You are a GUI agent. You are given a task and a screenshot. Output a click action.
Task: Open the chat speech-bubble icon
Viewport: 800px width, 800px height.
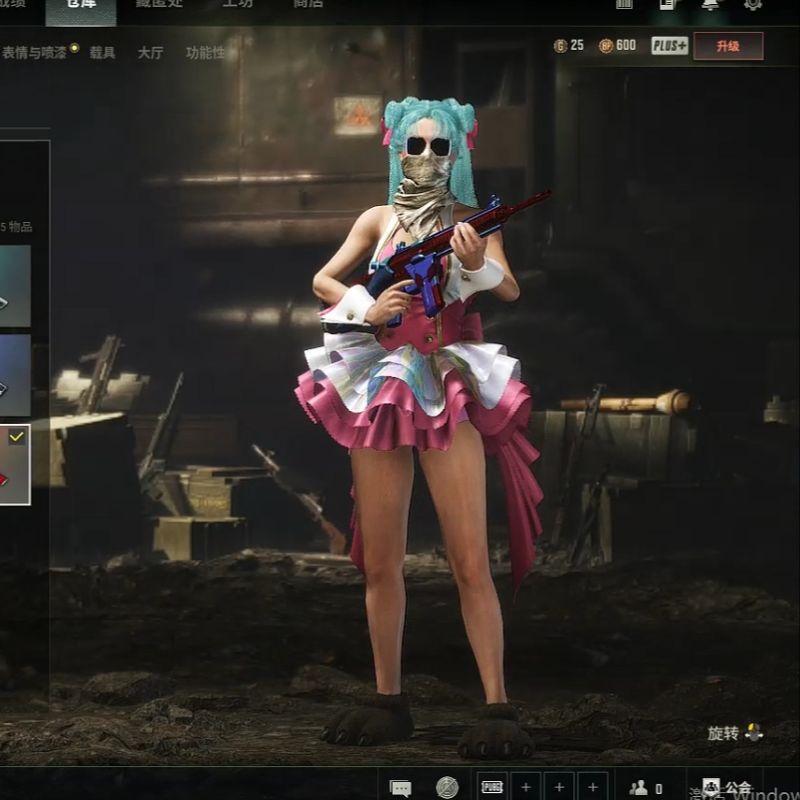tap(401, 787)
